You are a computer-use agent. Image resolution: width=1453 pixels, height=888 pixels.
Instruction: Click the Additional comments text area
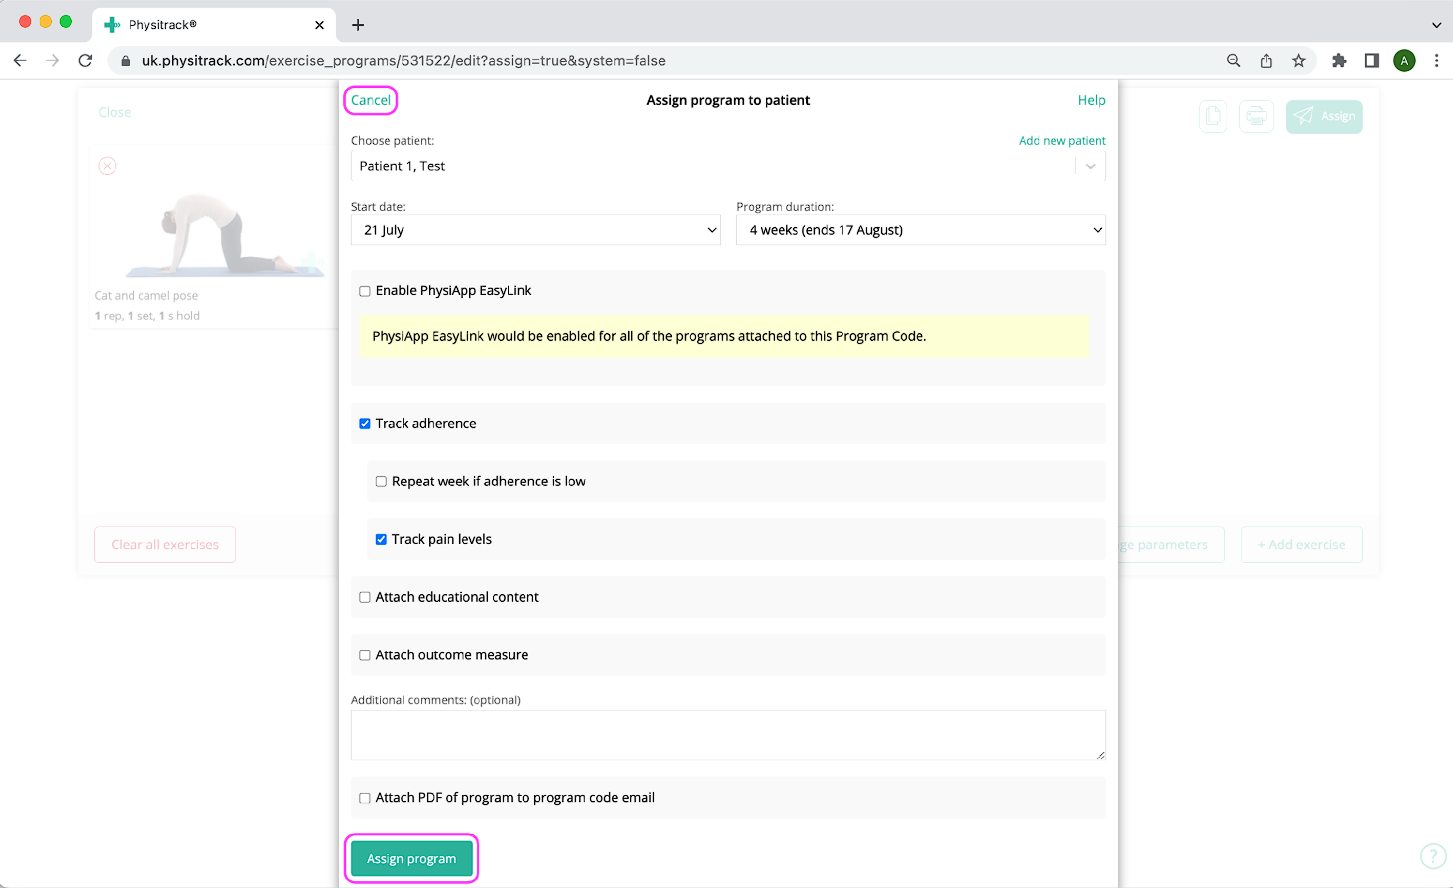pyautogui.click(x=728, y=735)
